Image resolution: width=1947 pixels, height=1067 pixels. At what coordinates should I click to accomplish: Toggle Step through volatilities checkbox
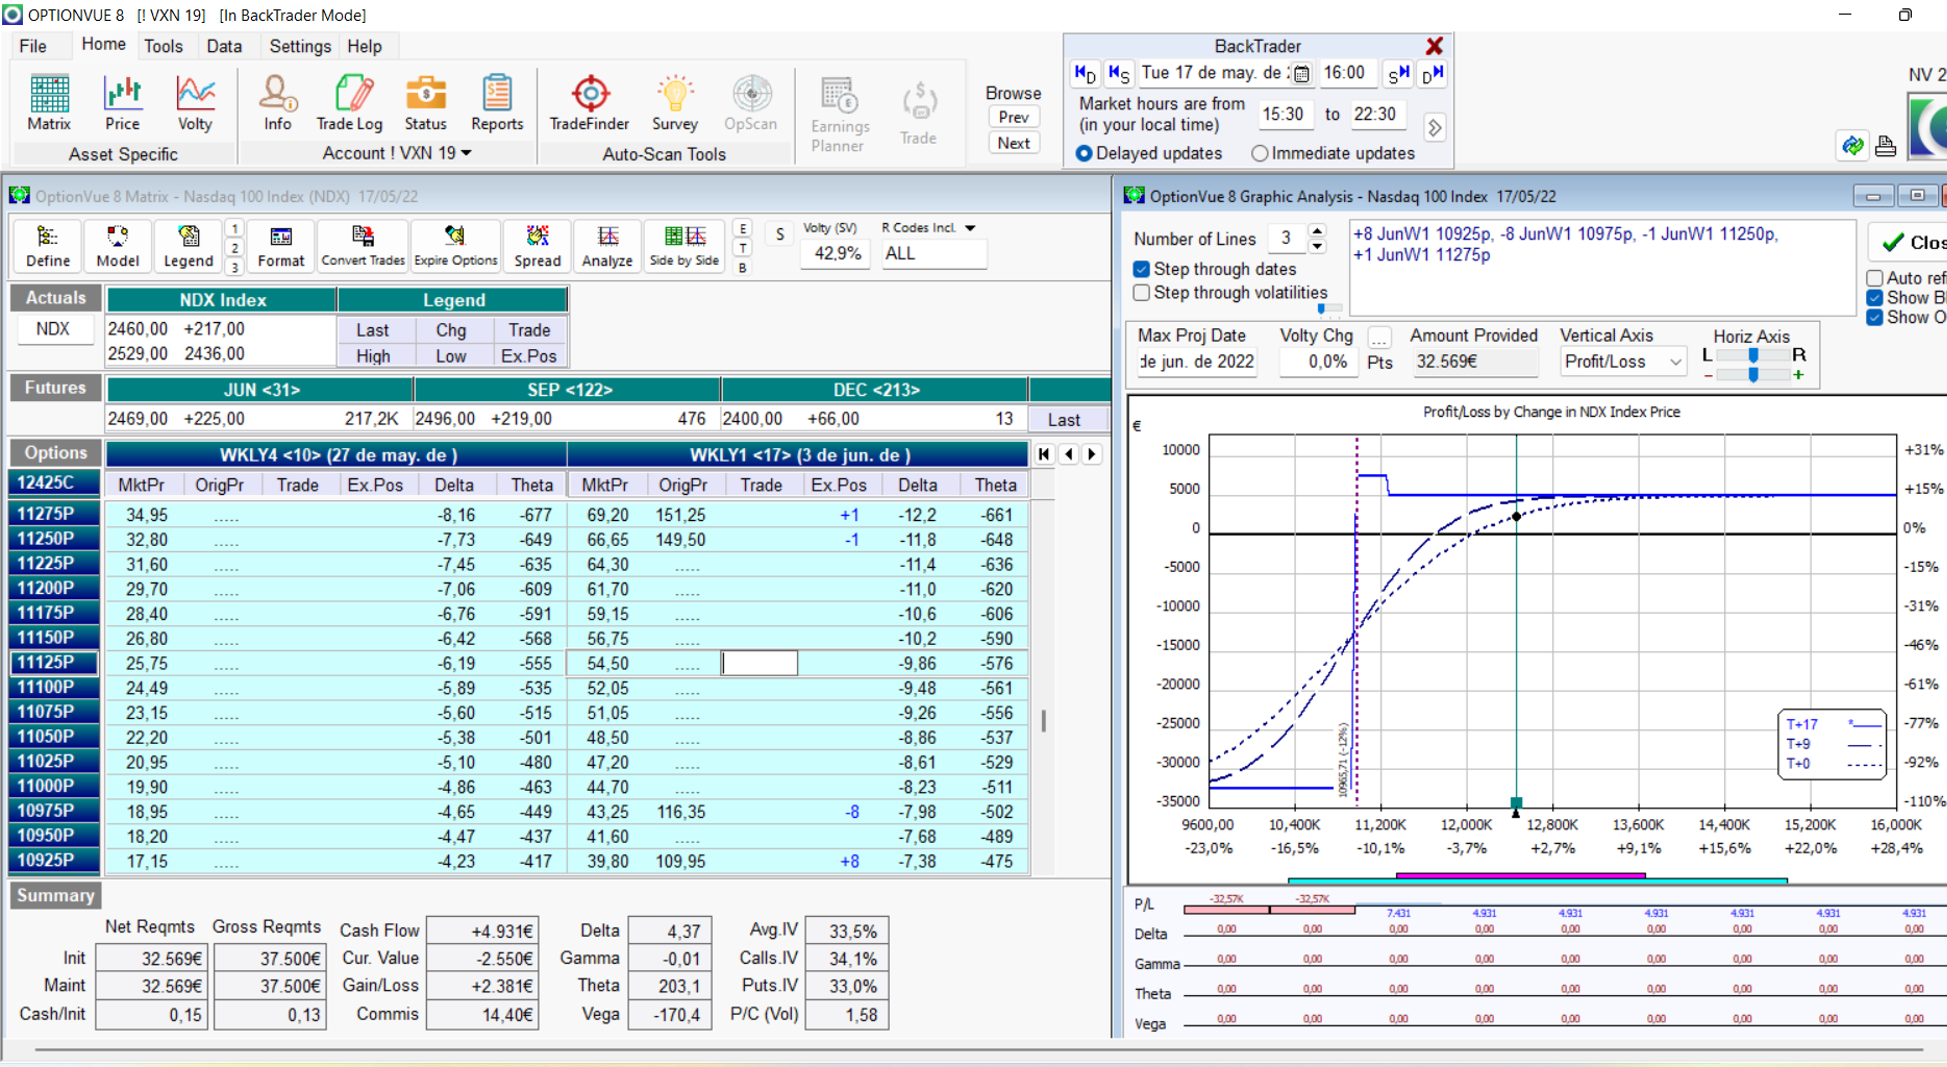coord(1141,293)
